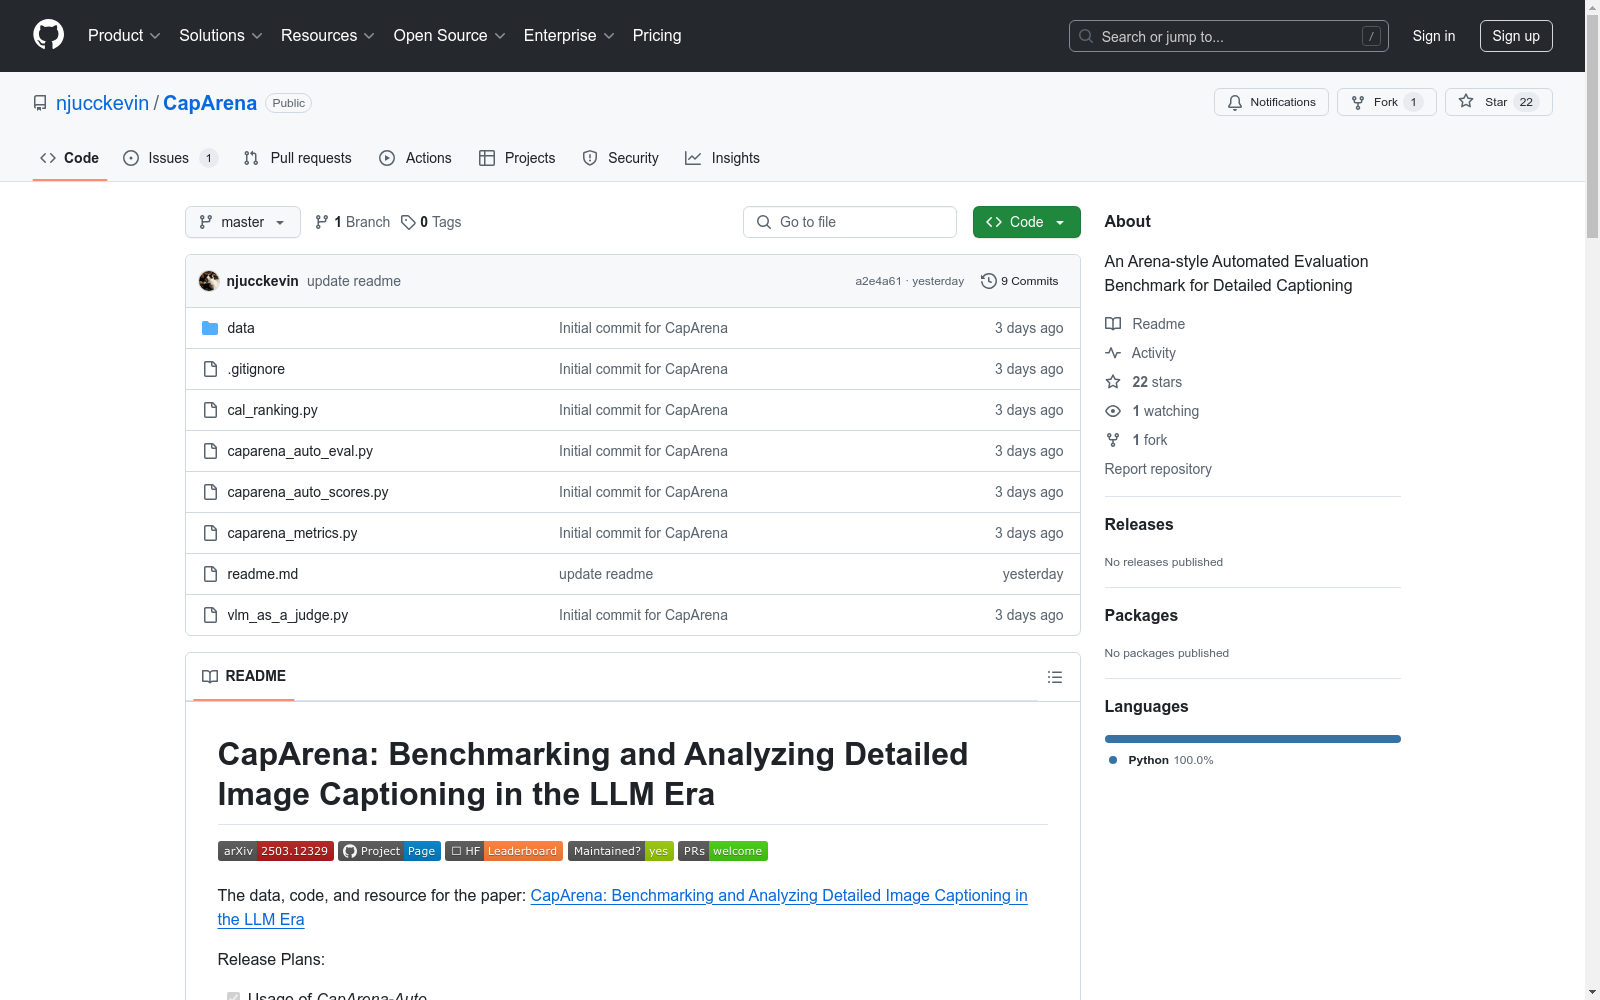The image size is (1600, 1000).
Task: Open commit hash a2e4a61
Action: click(x=878, y=281)
